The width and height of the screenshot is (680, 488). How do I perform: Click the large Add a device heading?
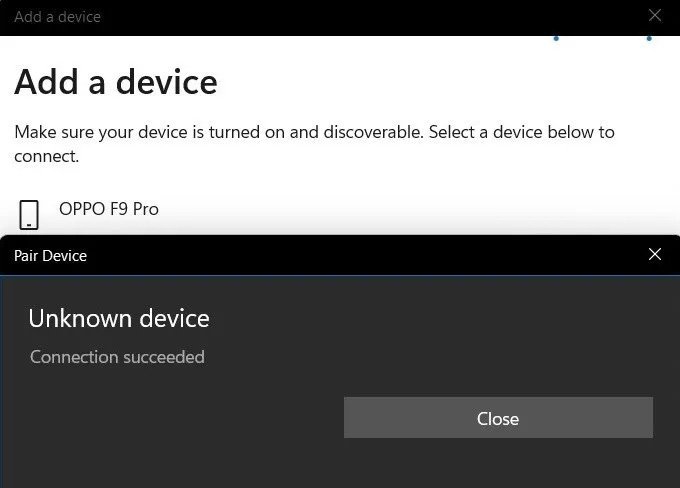pyautogui.click(x=116, y=82)
